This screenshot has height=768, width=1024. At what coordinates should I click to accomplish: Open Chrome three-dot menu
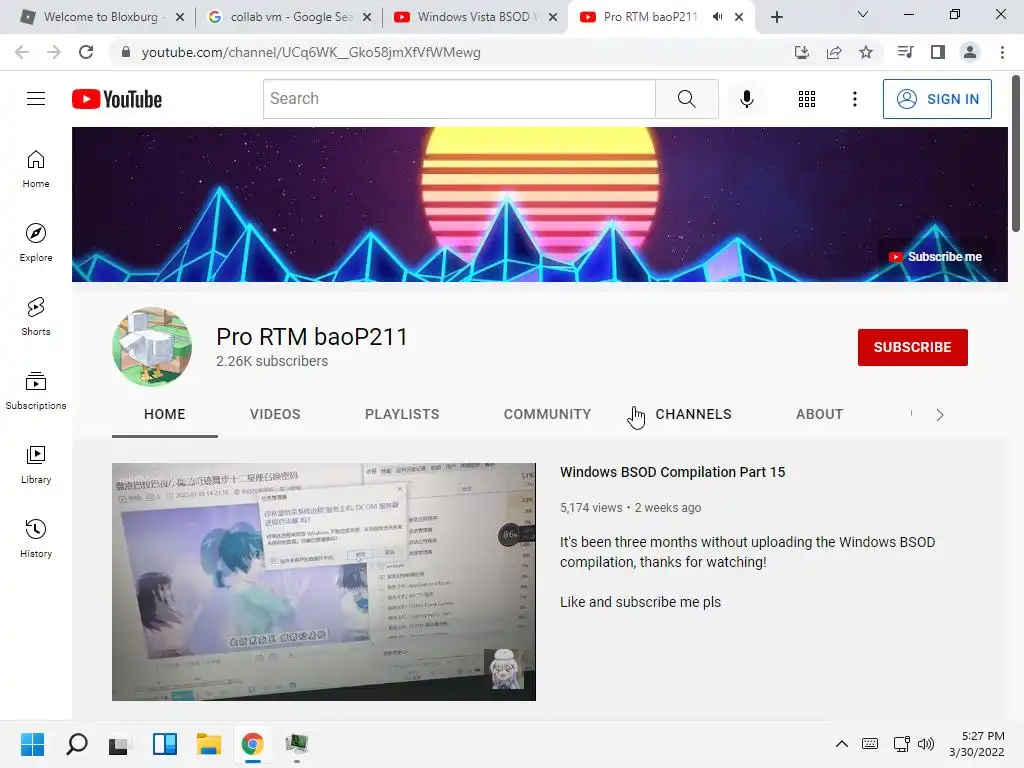(1002, 52)
